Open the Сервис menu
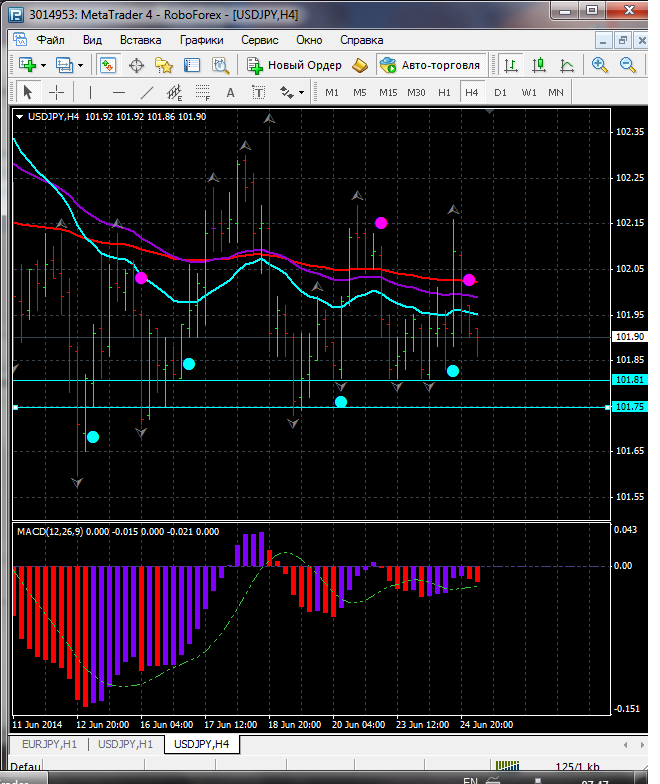 tap(260, 40)
